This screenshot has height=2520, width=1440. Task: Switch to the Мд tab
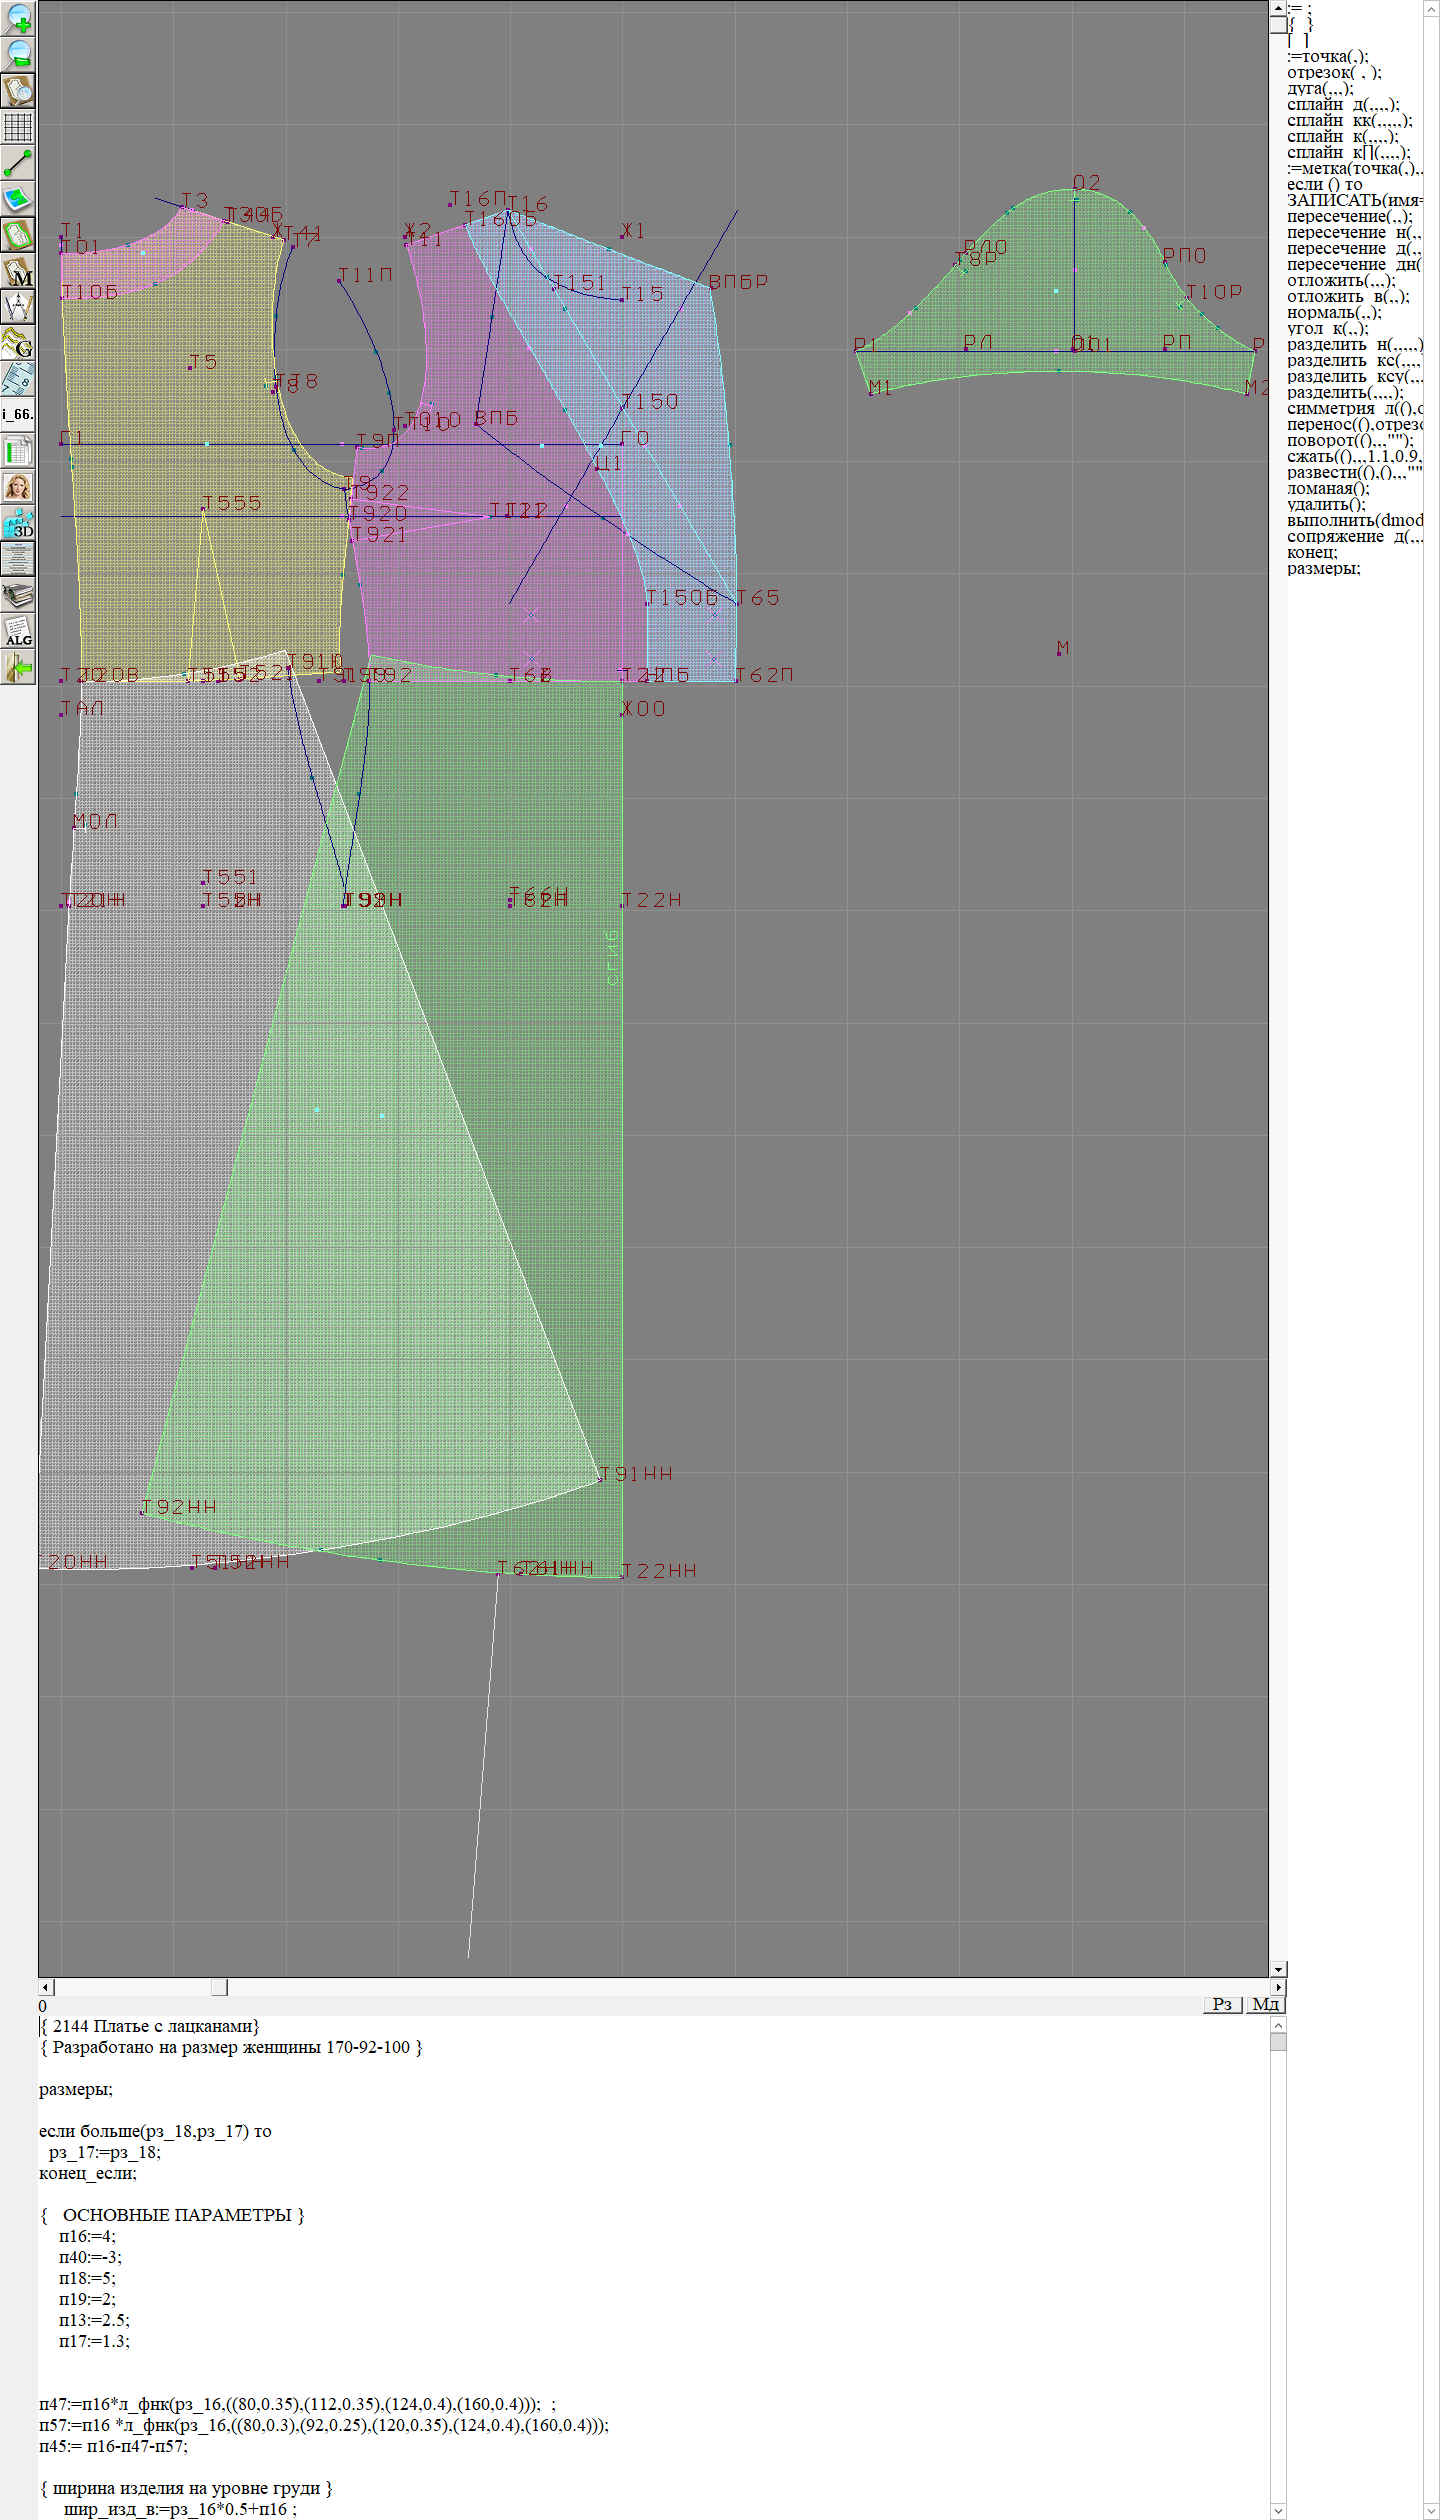coord(1264,2004)
